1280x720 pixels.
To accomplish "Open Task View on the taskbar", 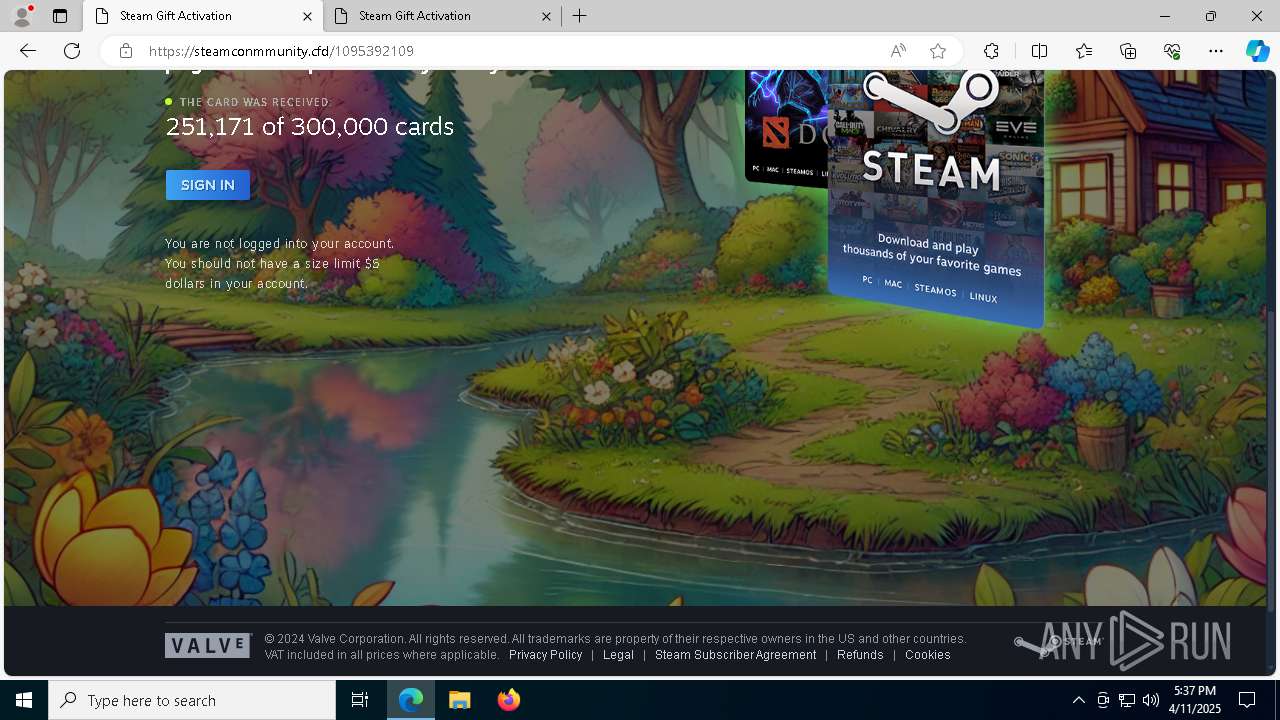I will coord(360,700).
